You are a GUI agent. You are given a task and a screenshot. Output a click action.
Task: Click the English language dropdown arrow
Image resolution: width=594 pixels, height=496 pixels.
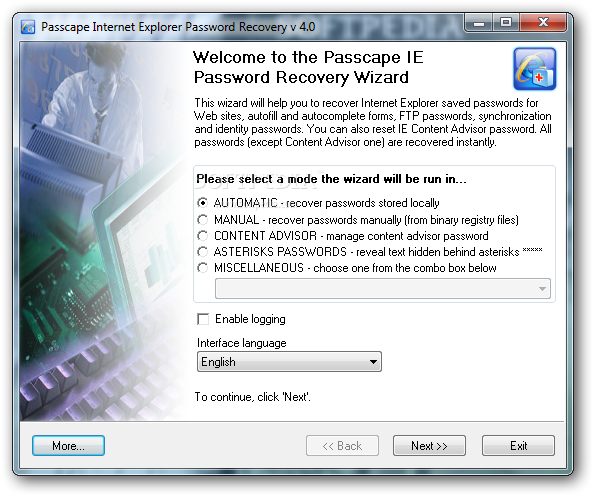coord(373,362)
